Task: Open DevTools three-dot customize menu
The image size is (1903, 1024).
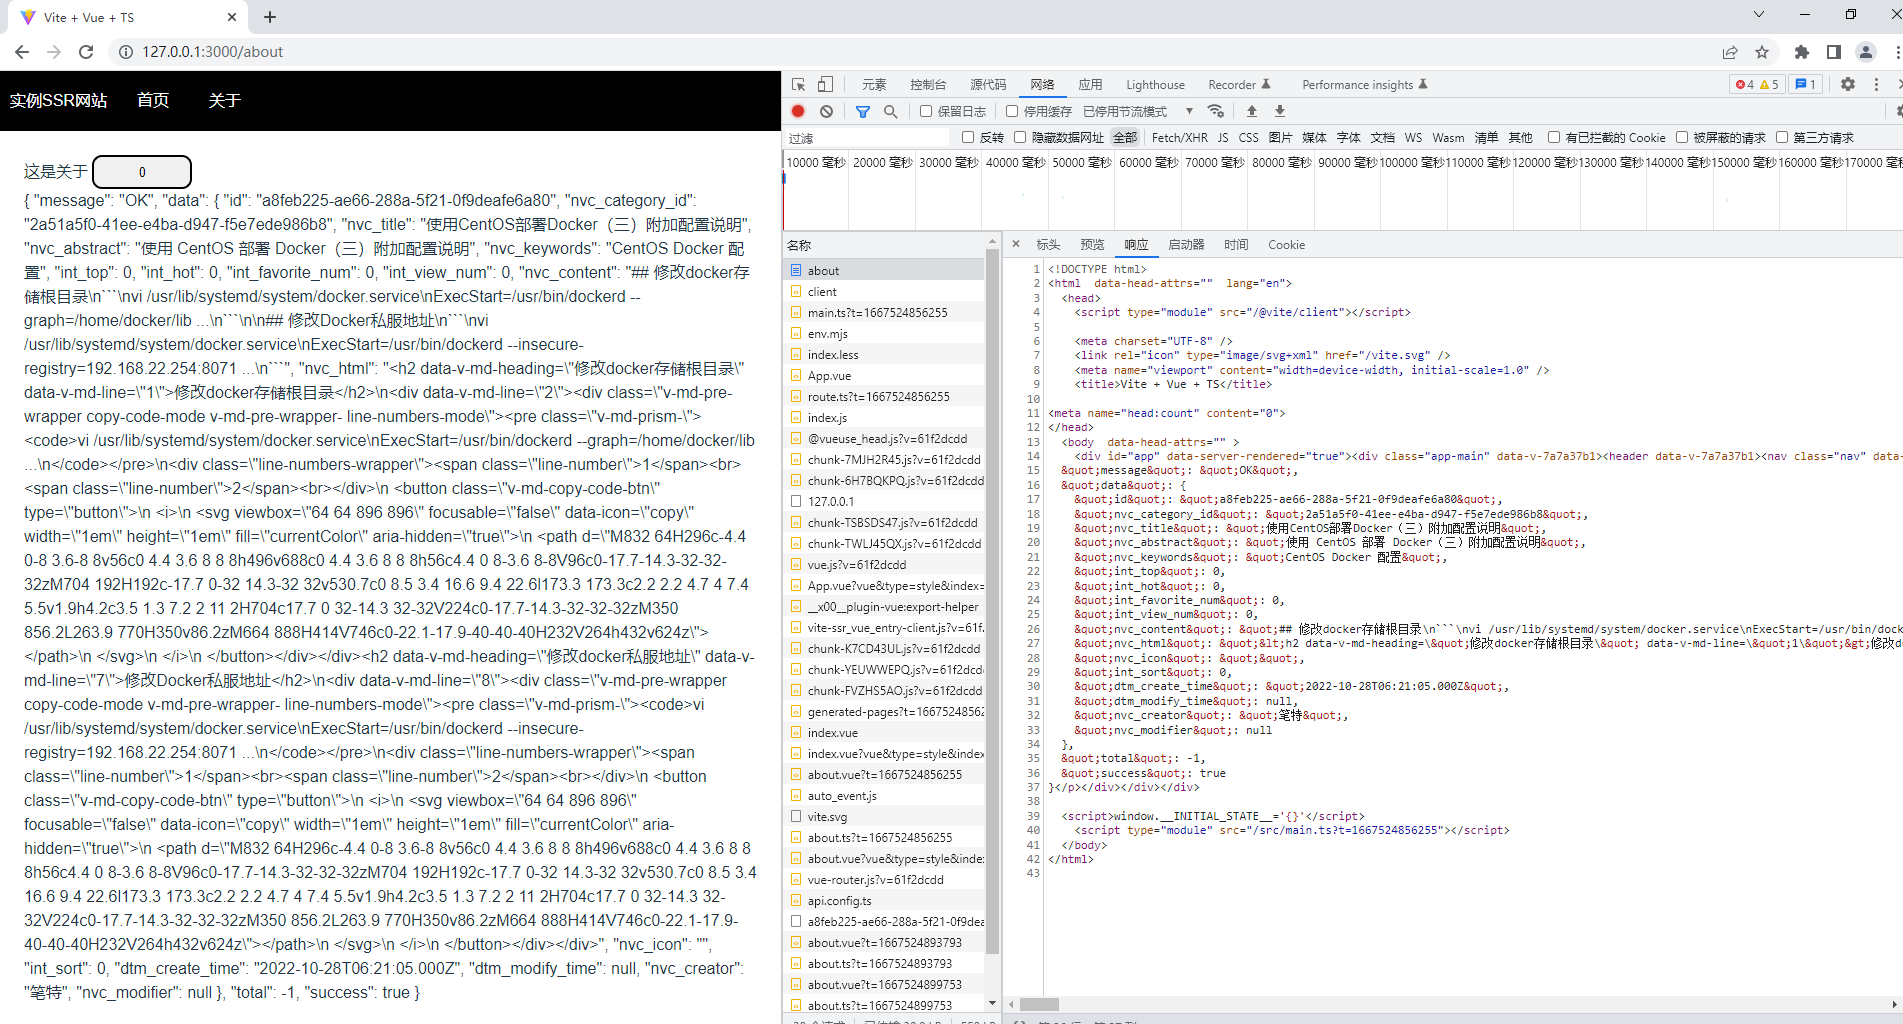Action: (1876, 85)
